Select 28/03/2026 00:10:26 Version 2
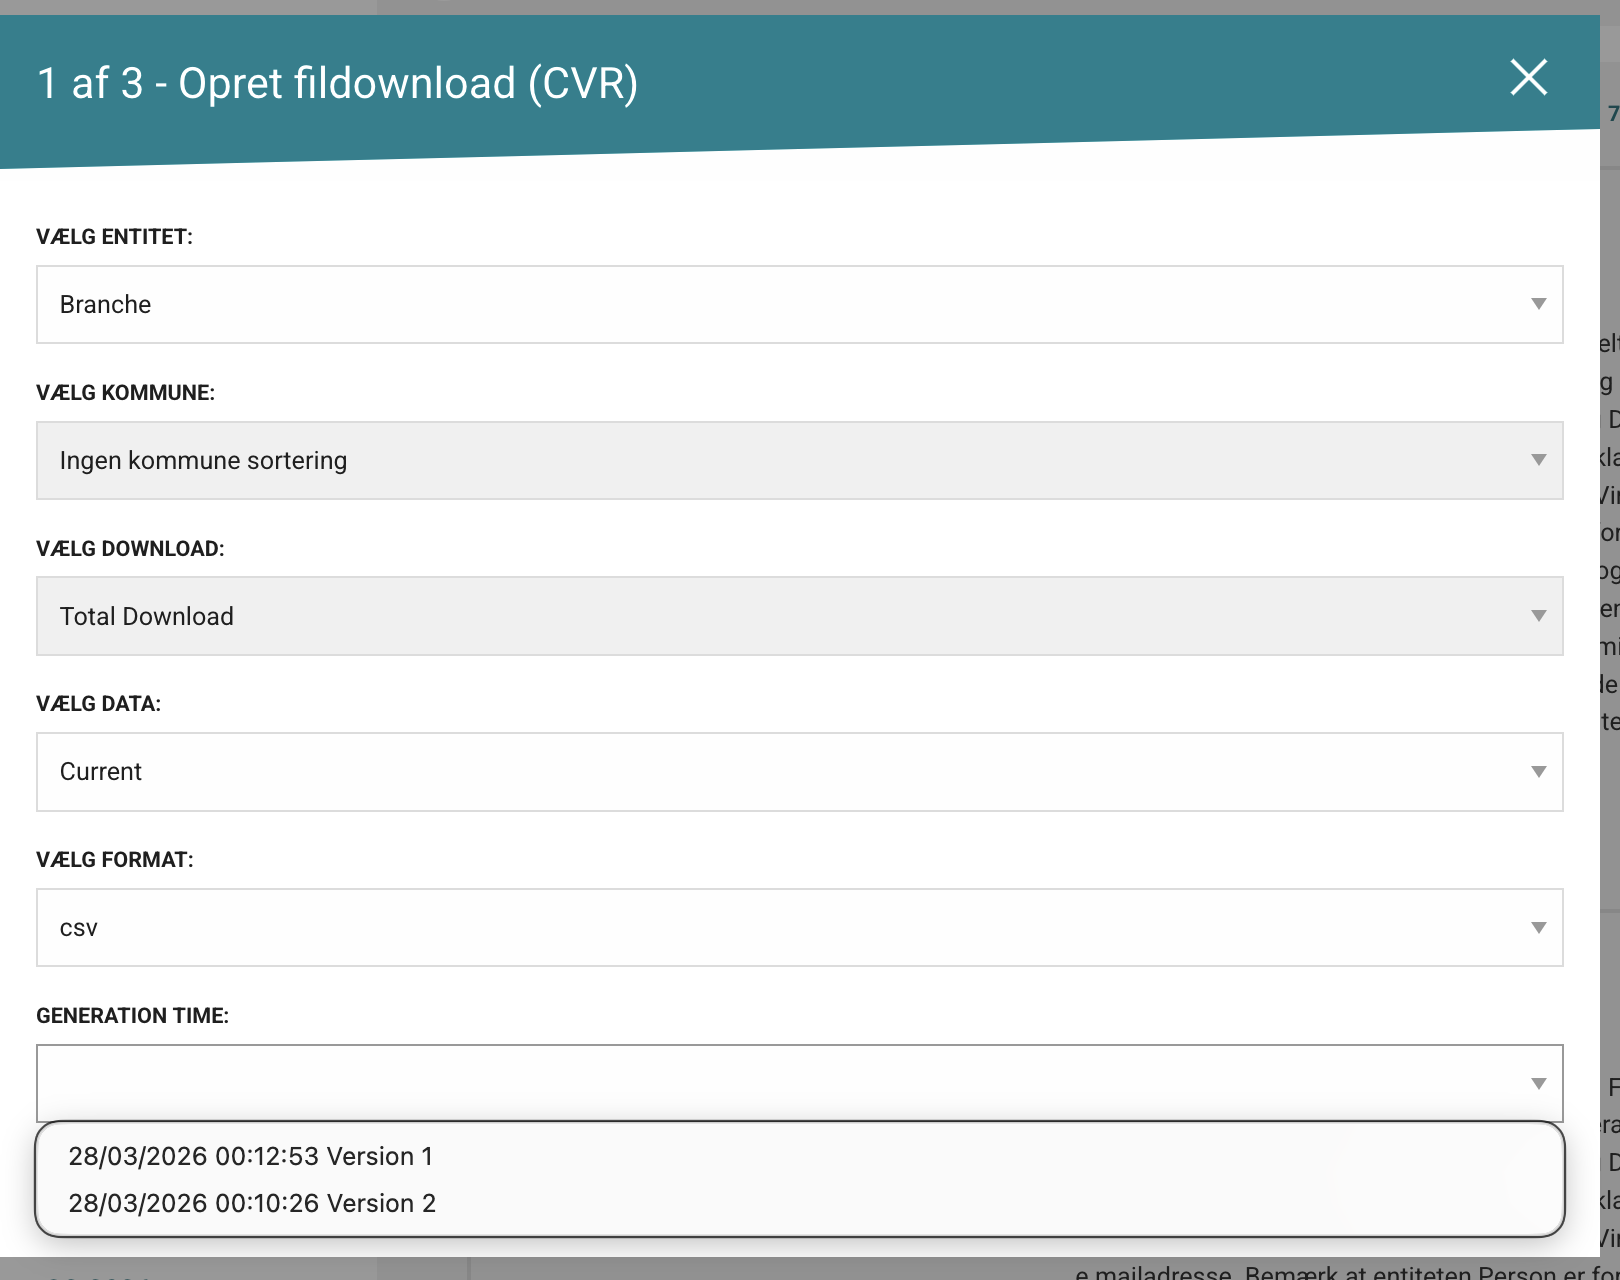Screen dimensions: 1620x1280 (x=252, y=1204)
